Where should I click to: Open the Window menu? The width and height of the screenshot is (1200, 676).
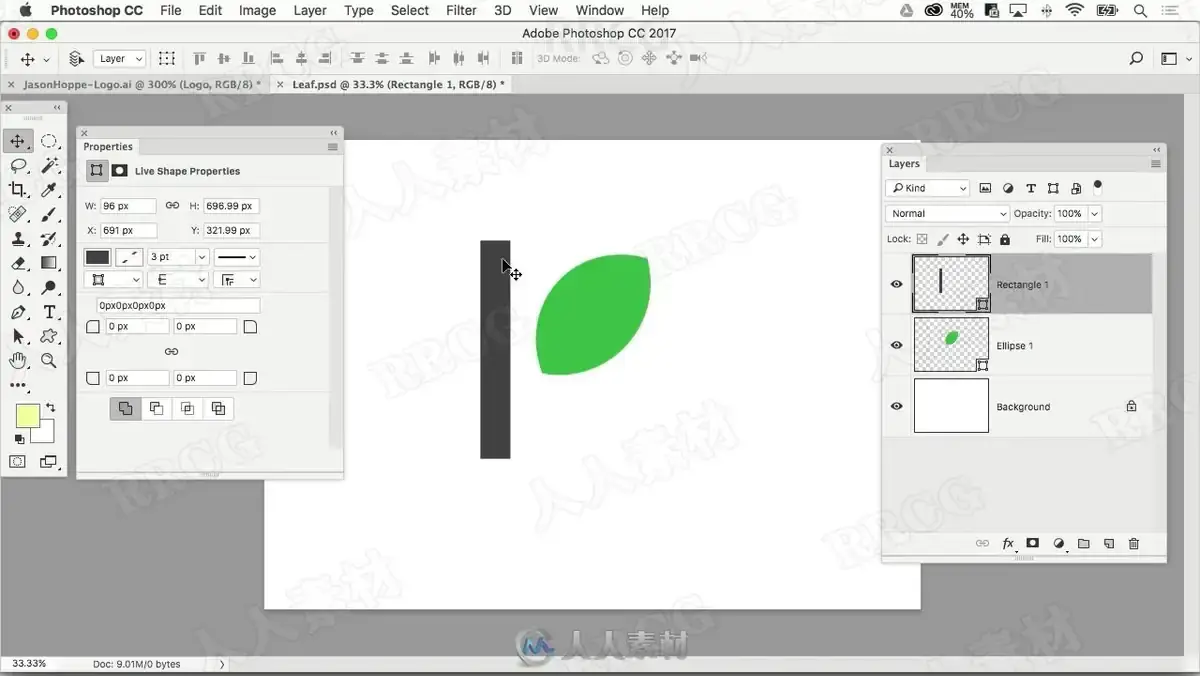pos(600,10)
